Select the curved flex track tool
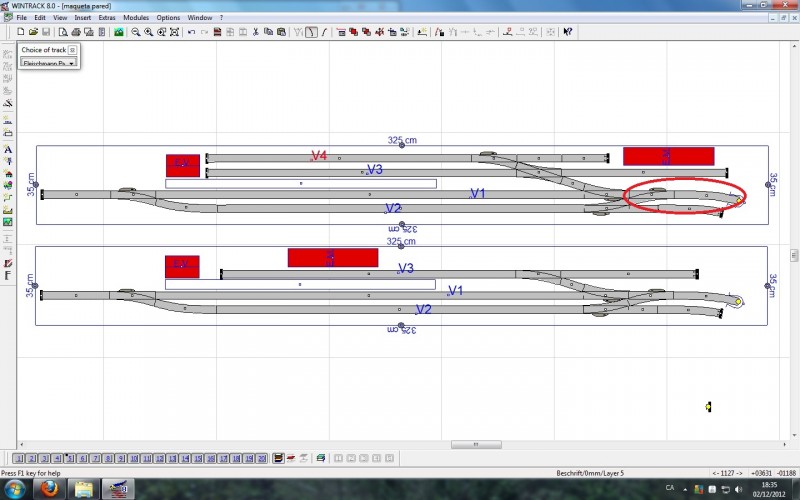This screenshot has width=800, height=500. coord(311,32)
